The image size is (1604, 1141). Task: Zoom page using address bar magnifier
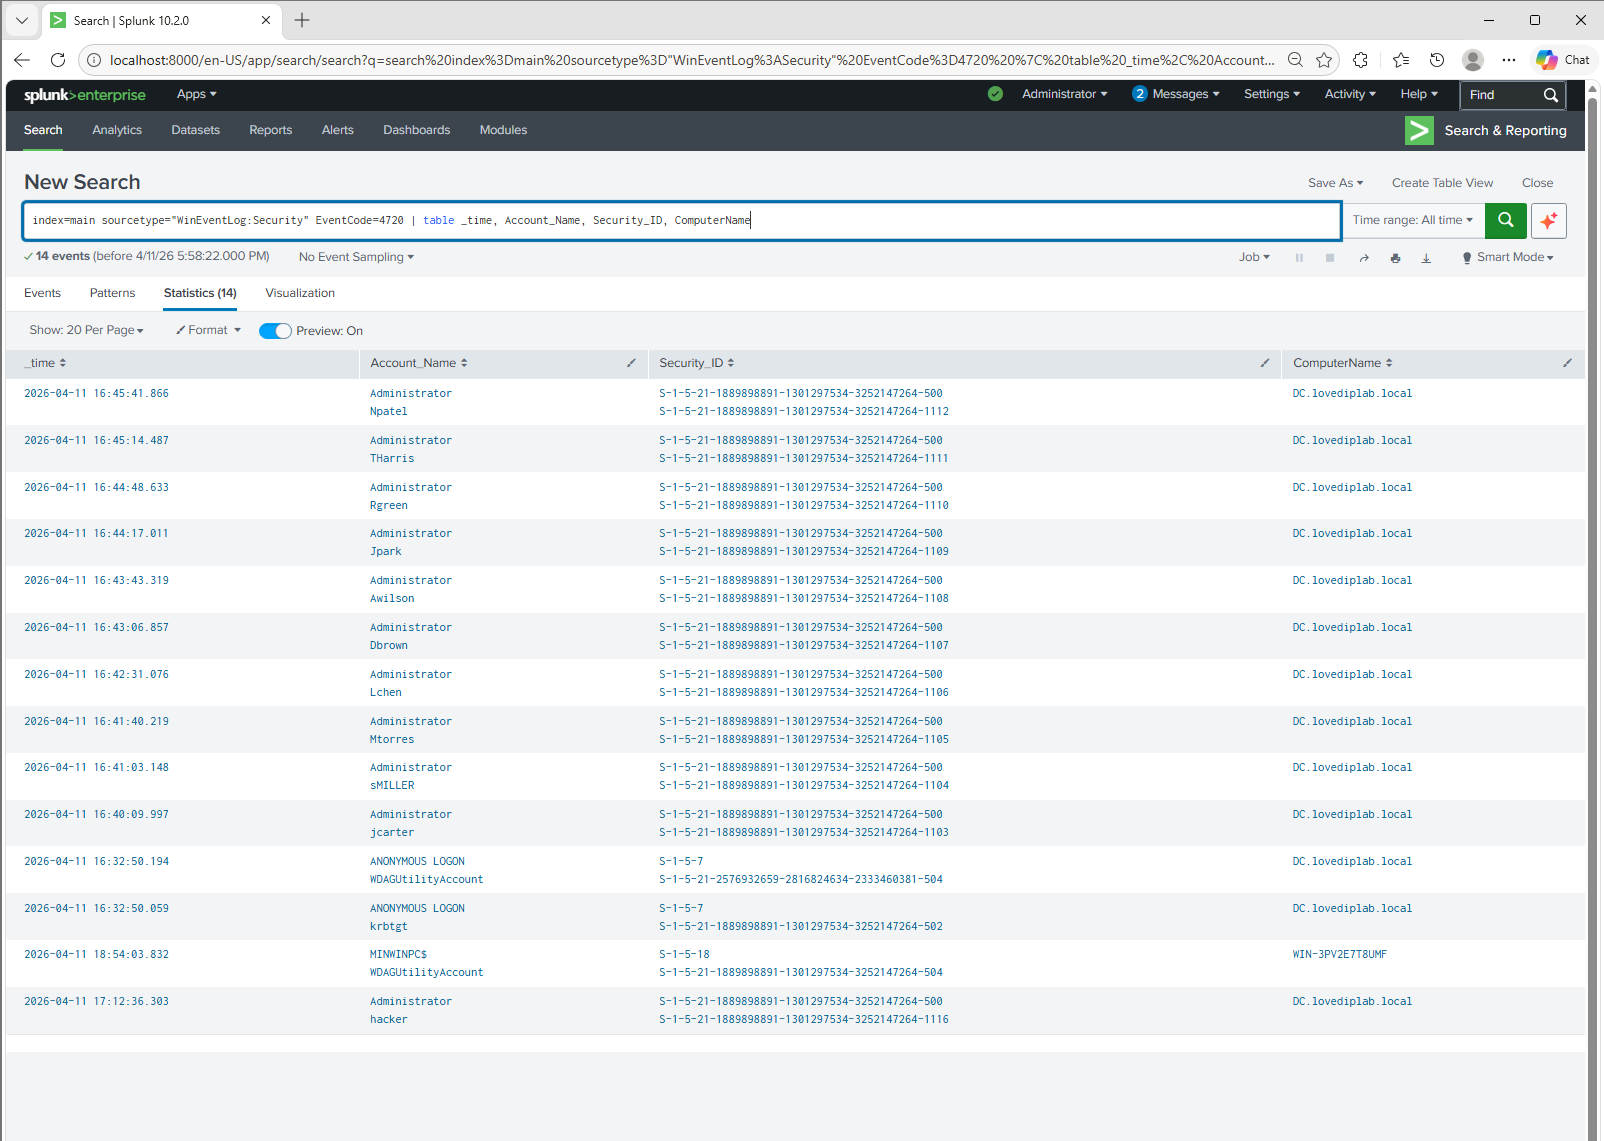pos(1295,60)
